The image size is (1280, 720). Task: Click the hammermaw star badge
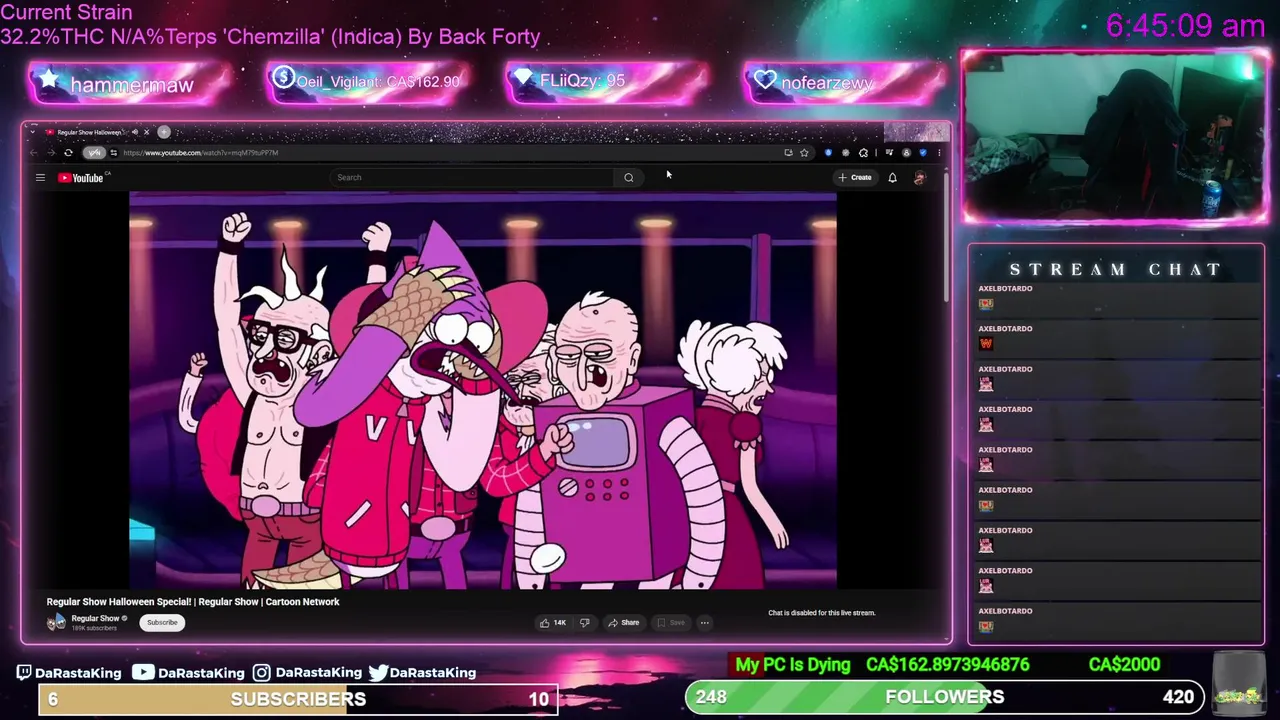click(x=130, y=83)
